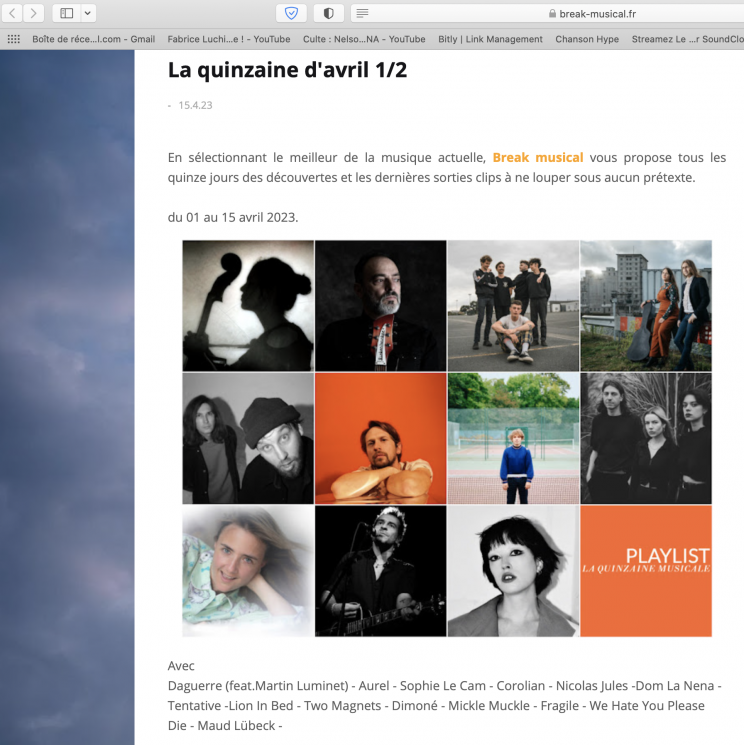Open the Culte Nelso YouTube bookmark
The width and height of the screenshot is (744, 745).
click(364, 39)
